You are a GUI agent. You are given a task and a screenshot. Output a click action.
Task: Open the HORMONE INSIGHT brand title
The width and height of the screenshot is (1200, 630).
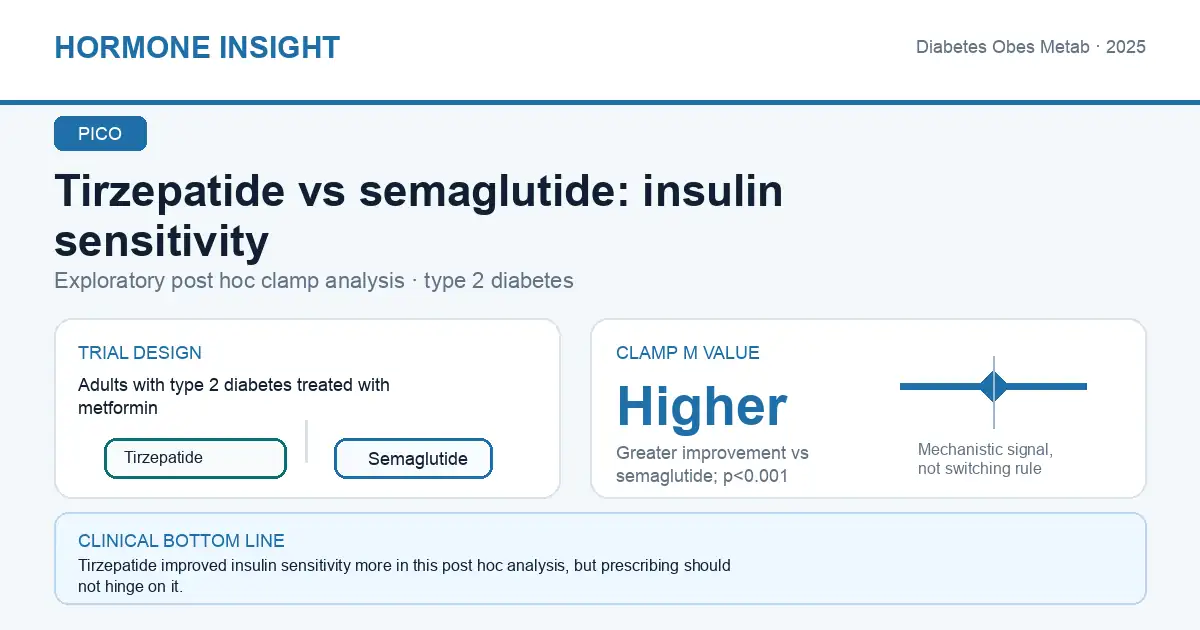197,47
